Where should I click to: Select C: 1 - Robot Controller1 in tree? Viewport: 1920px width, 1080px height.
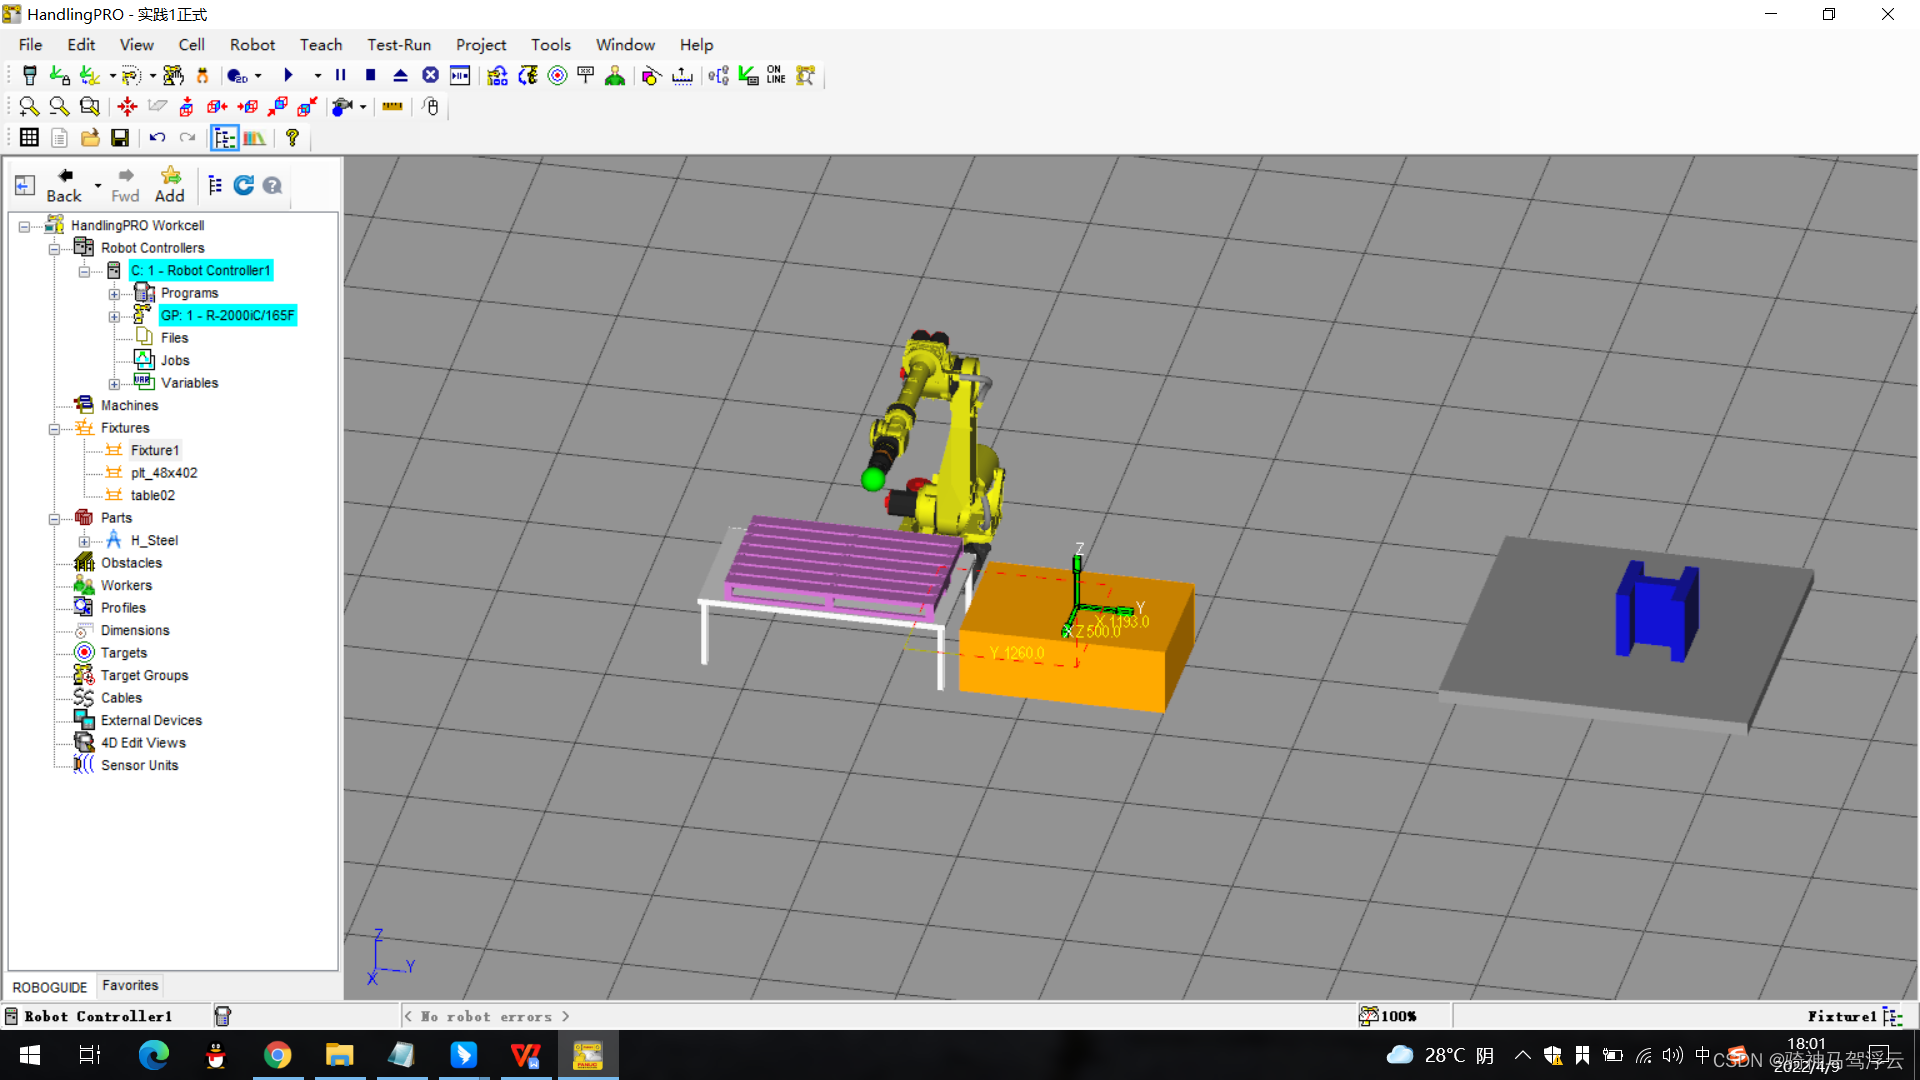(201, 271)
